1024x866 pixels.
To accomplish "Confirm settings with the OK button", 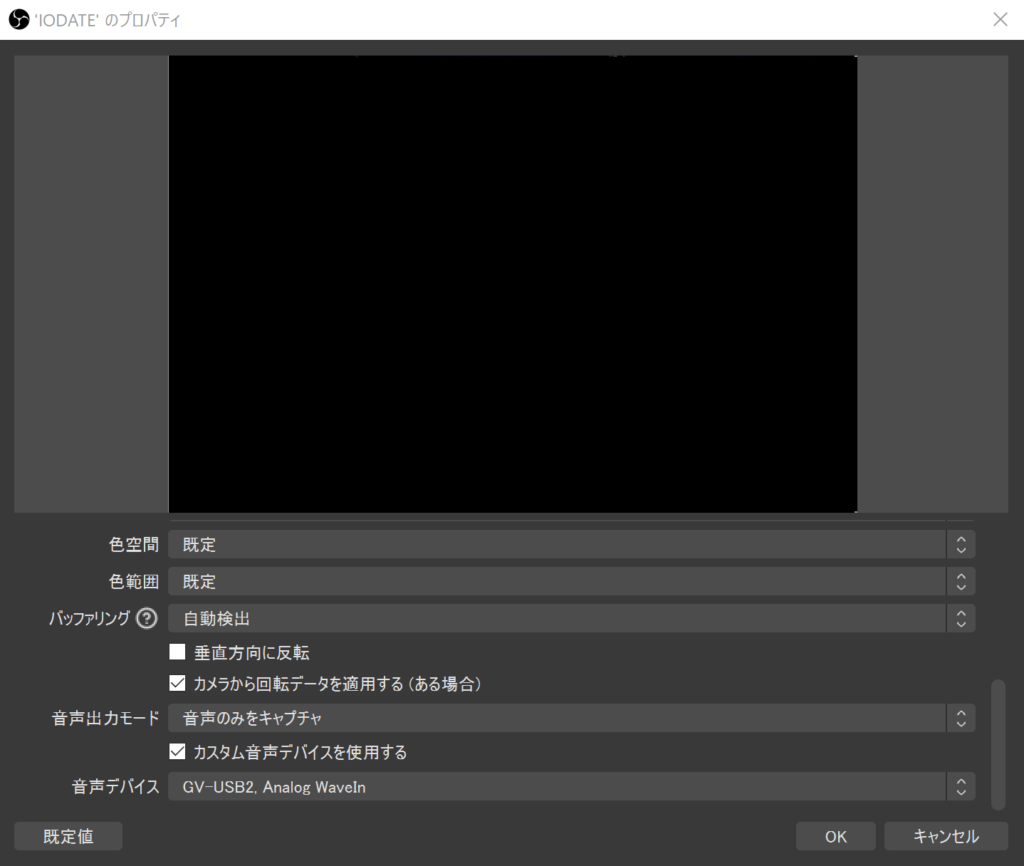I will point(835,837).
